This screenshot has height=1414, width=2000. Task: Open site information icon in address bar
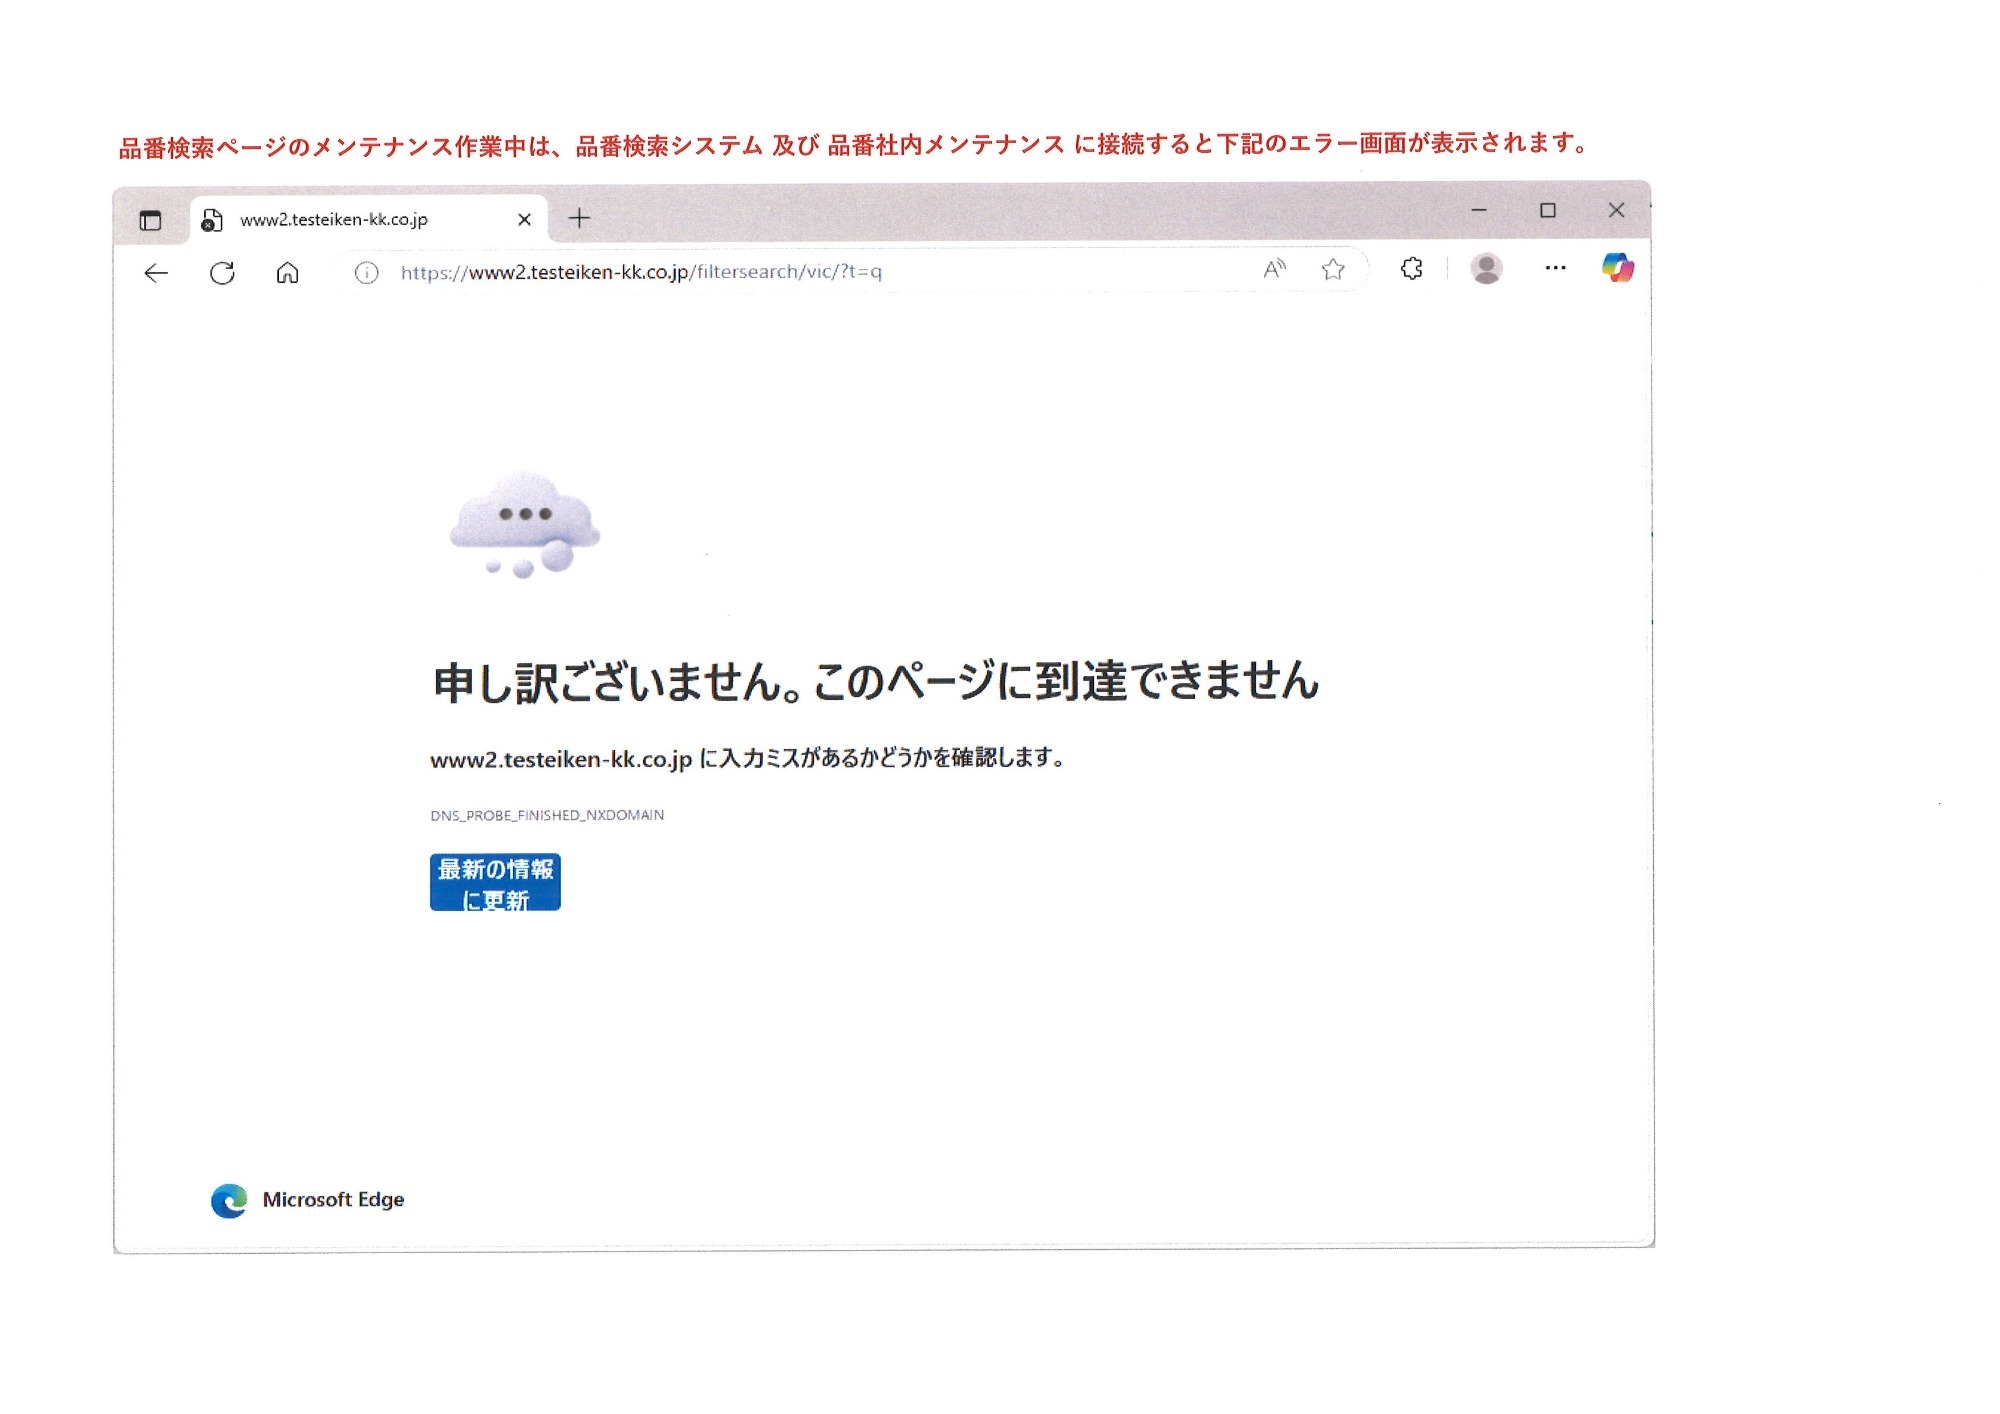click(x=367, y=273)
